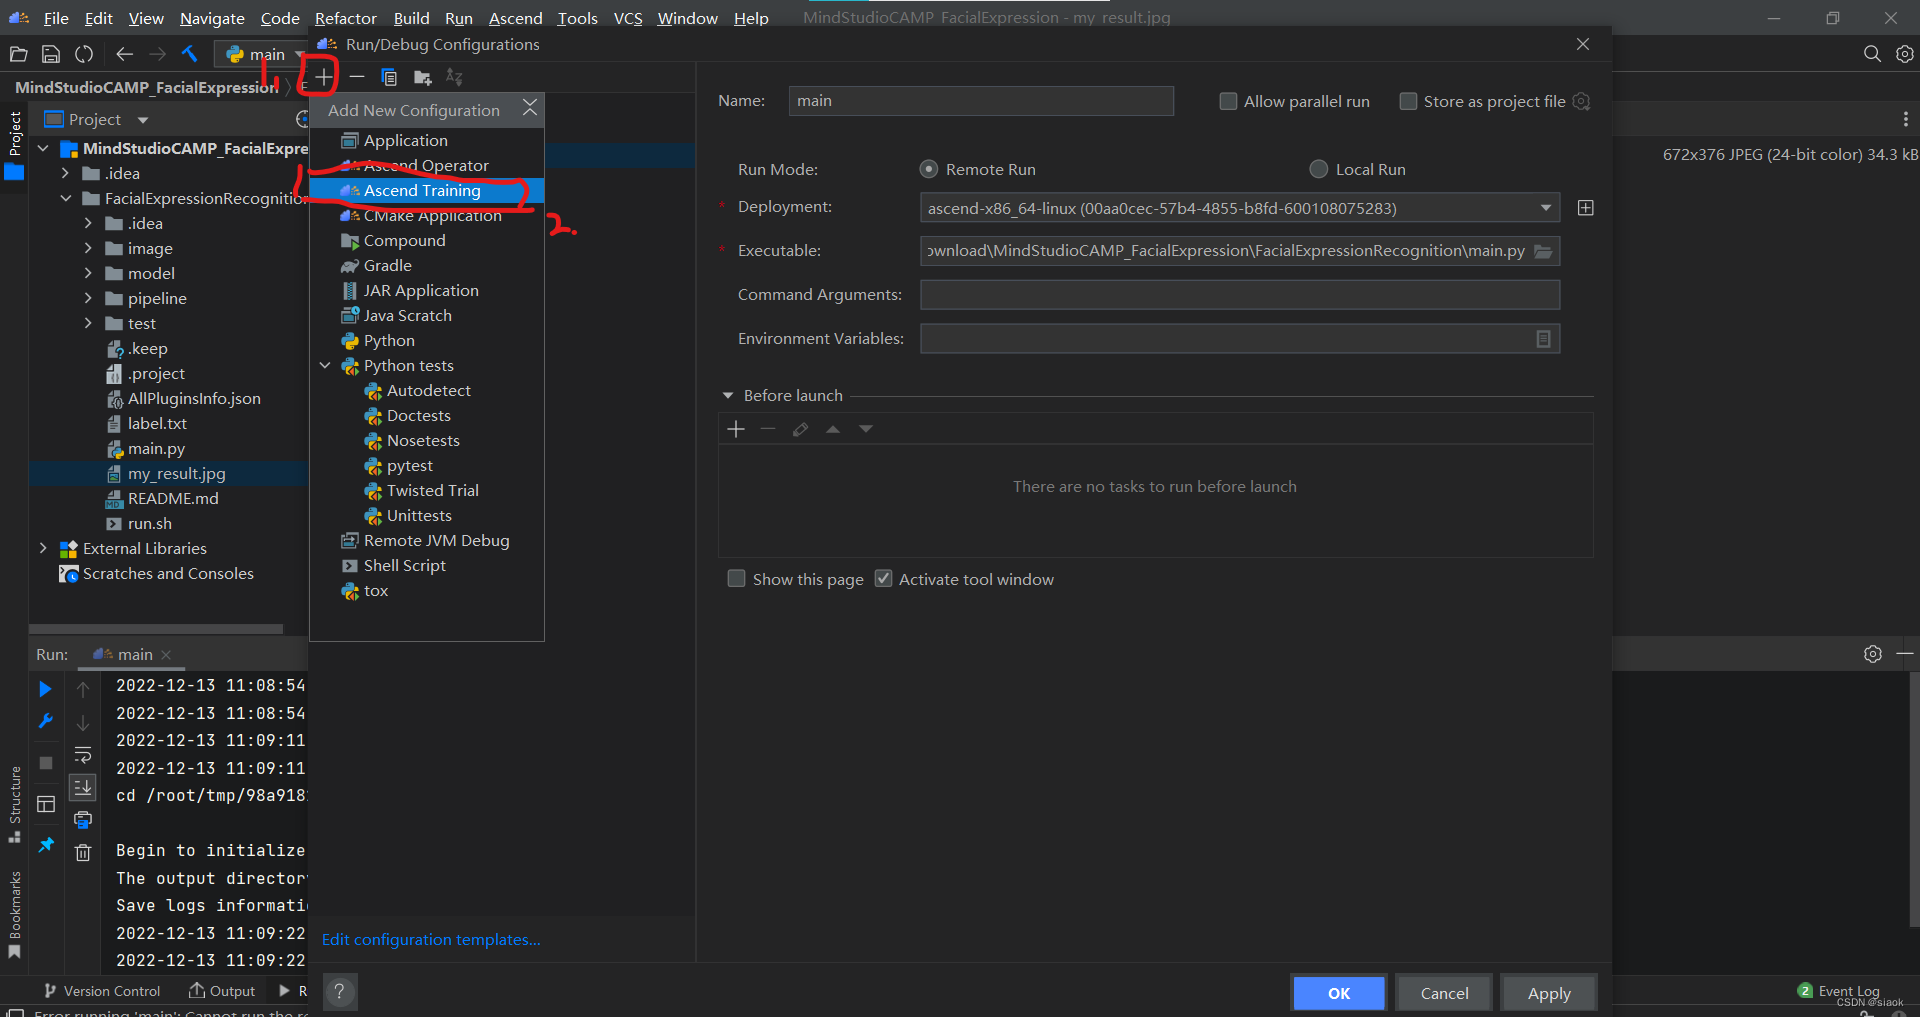Click inside the Command Arguments input field
Viewport: 1920px width, 1017px height.
pos(1238,294)
